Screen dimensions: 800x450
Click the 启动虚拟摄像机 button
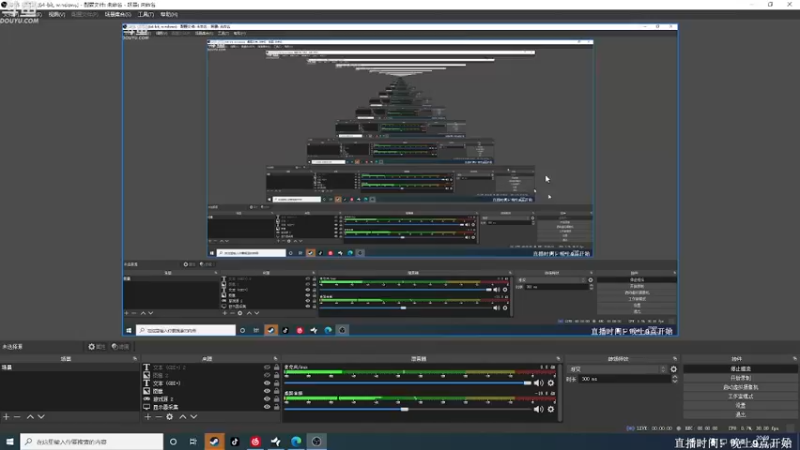(740, 387)
